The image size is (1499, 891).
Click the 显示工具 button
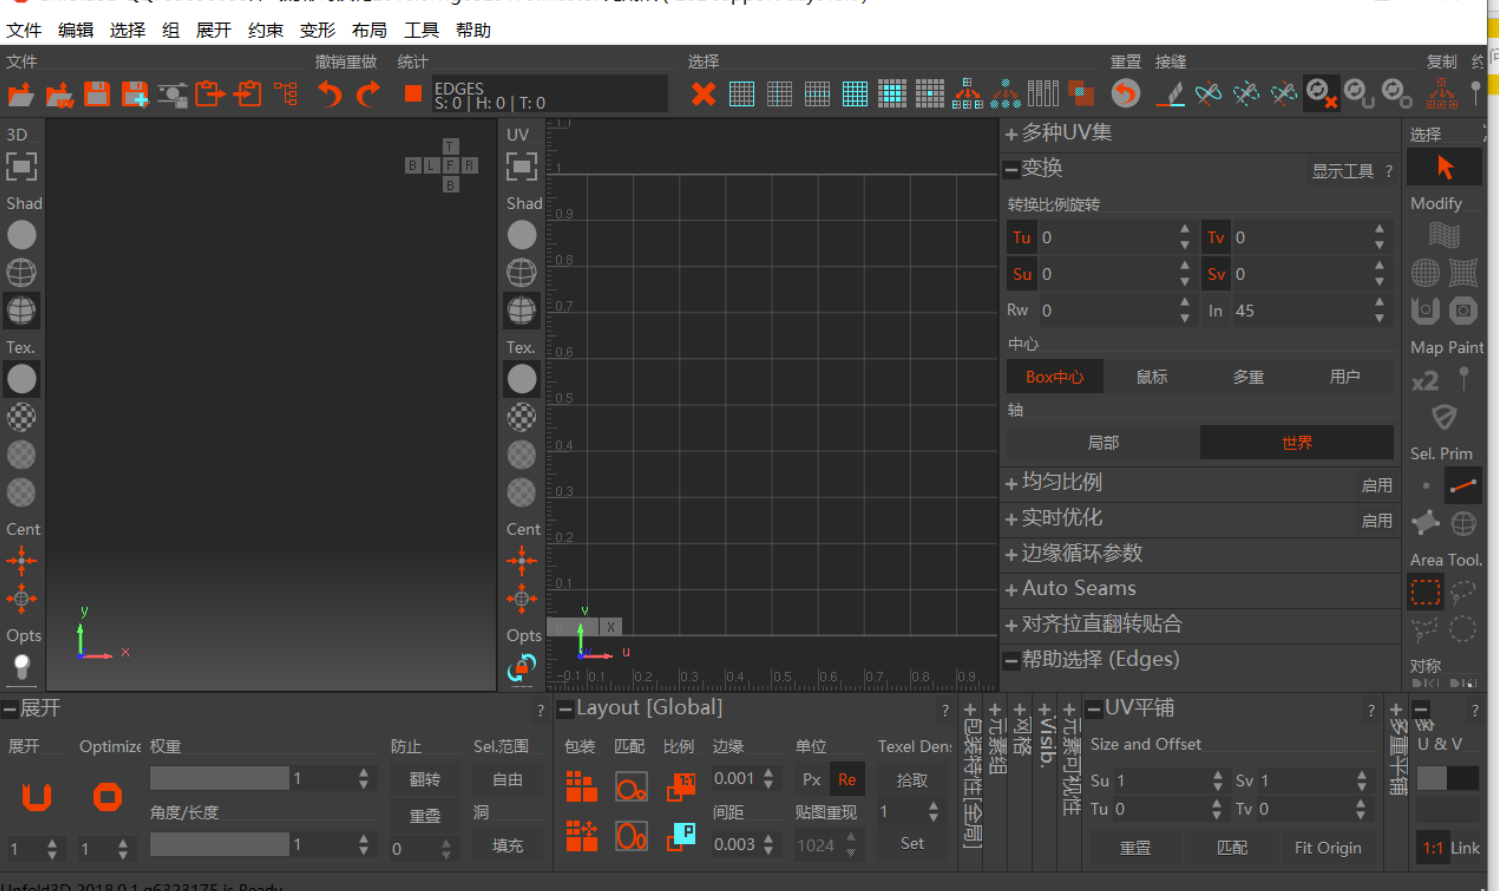(x=1343, y=171)
